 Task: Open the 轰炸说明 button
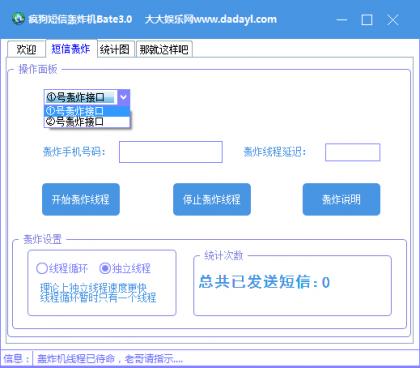pyautogui.click(x=341, y=199)
